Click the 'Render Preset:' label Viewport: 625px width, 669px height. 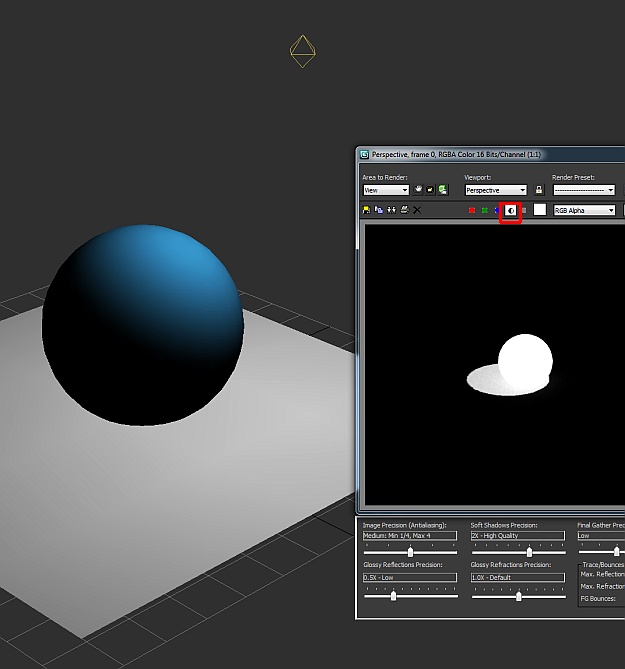573,177
